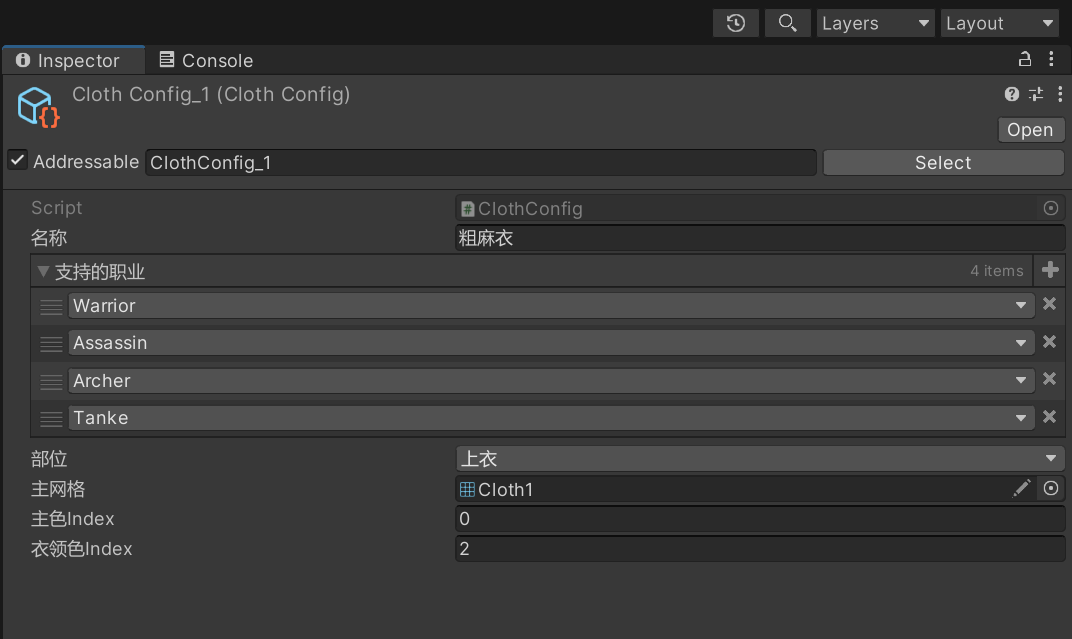The image size is (1072, 639).
Task: Open the Layout dropdown
Action: click(x=999, y=23)
